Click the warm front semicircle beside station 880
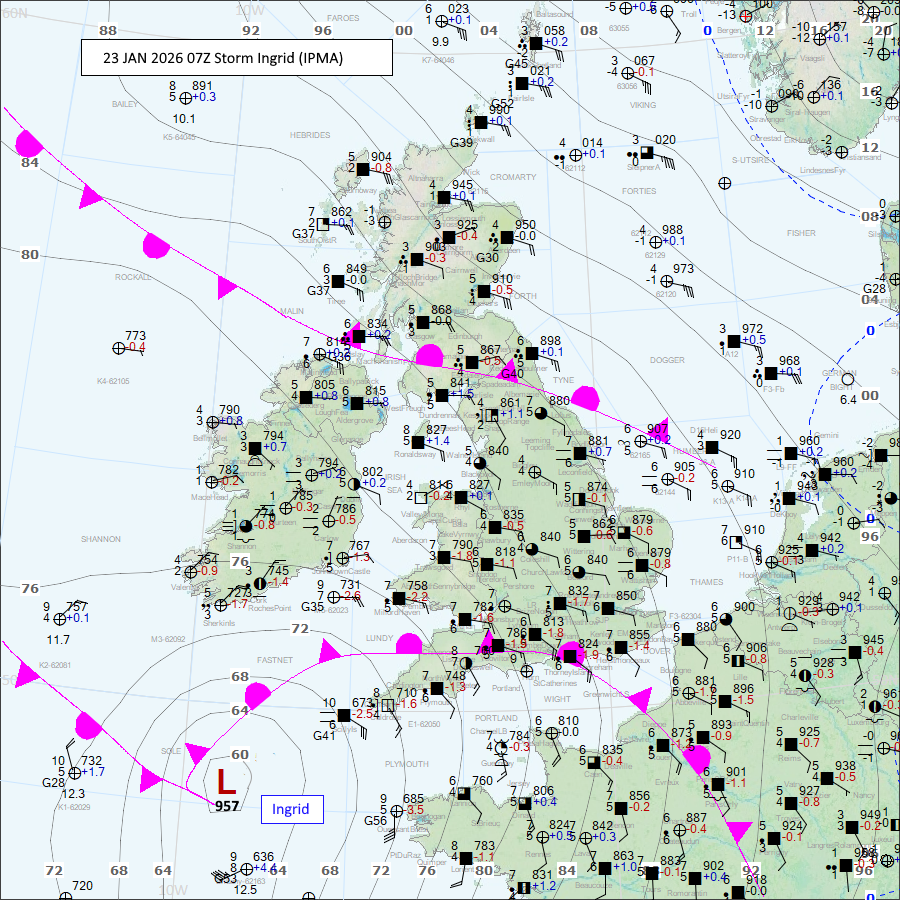Image resolution: width=900 pixels, height=900 pixels. (583, 397)
